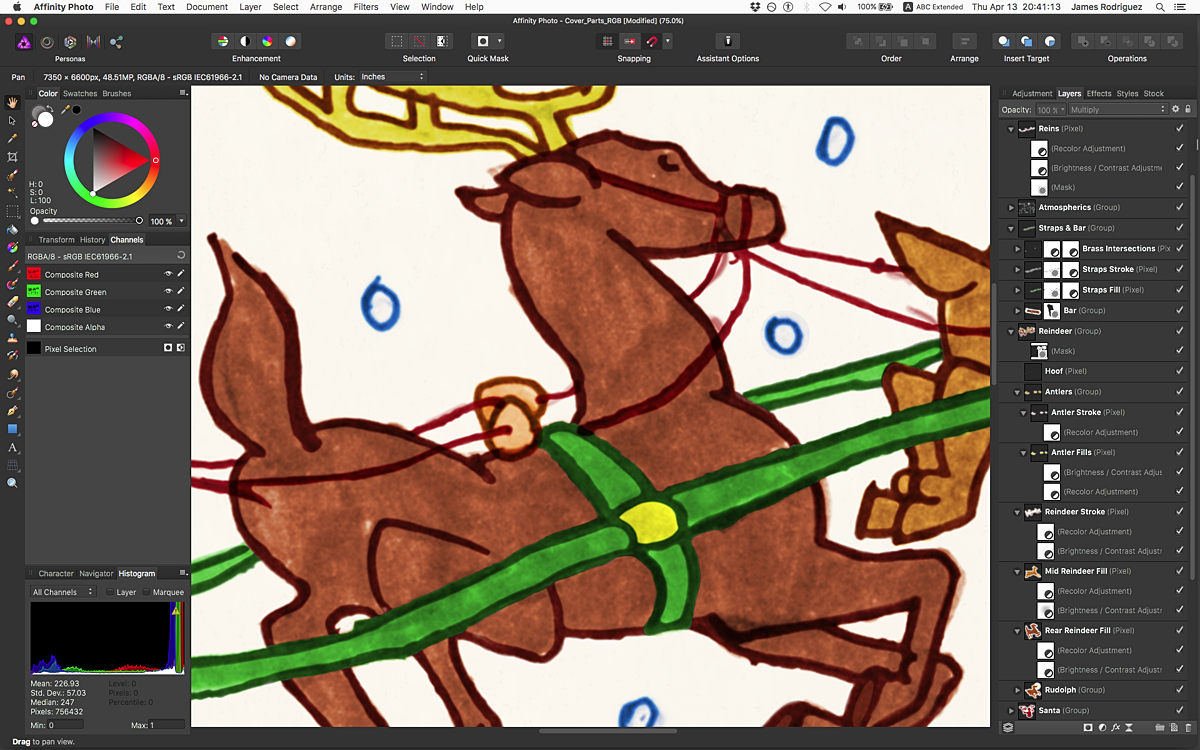Open the Filters menu

point(365,7)
